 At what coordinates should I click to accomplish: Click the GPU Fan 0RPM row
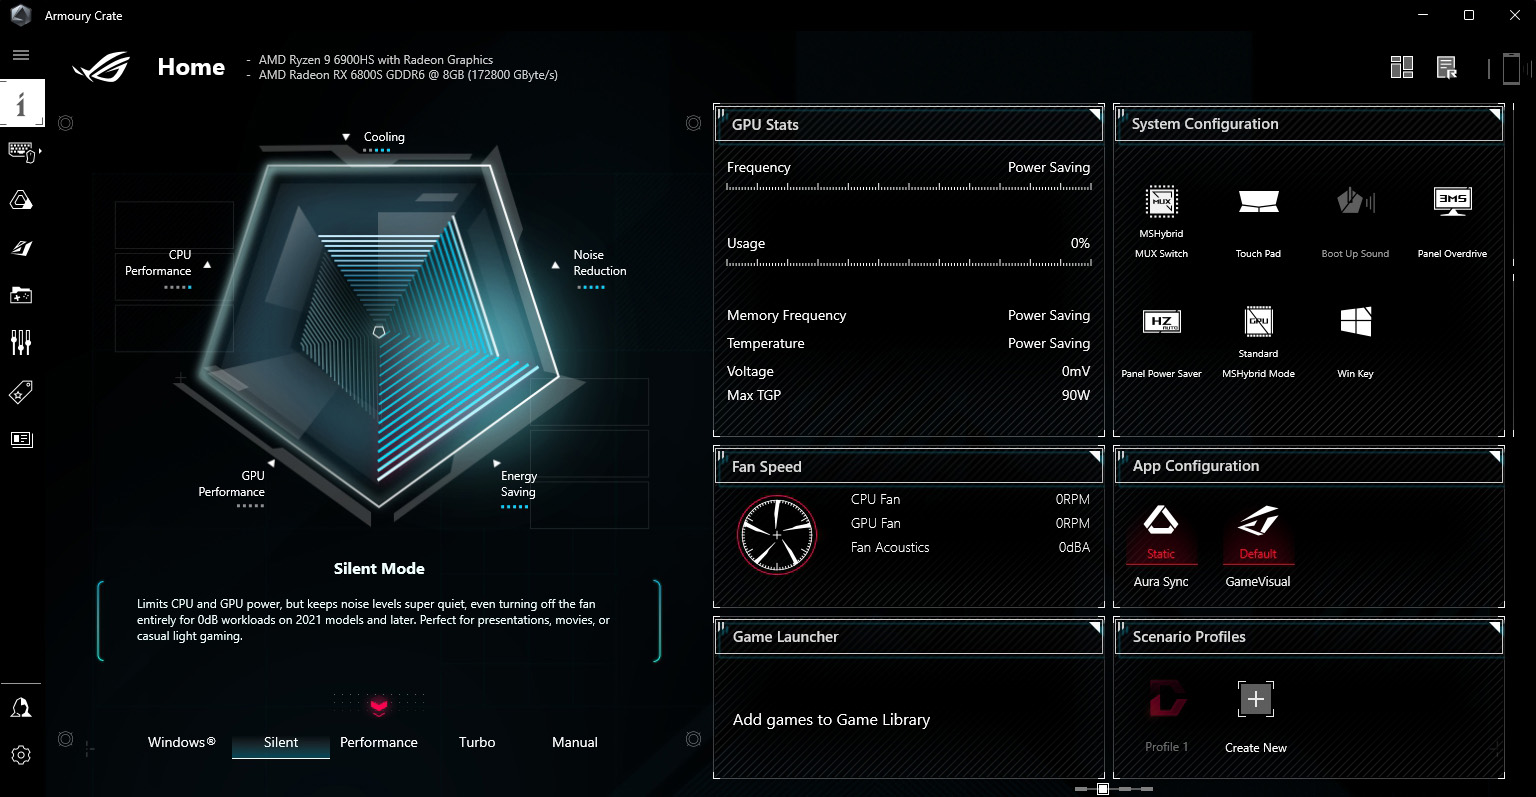click(970, 523)
